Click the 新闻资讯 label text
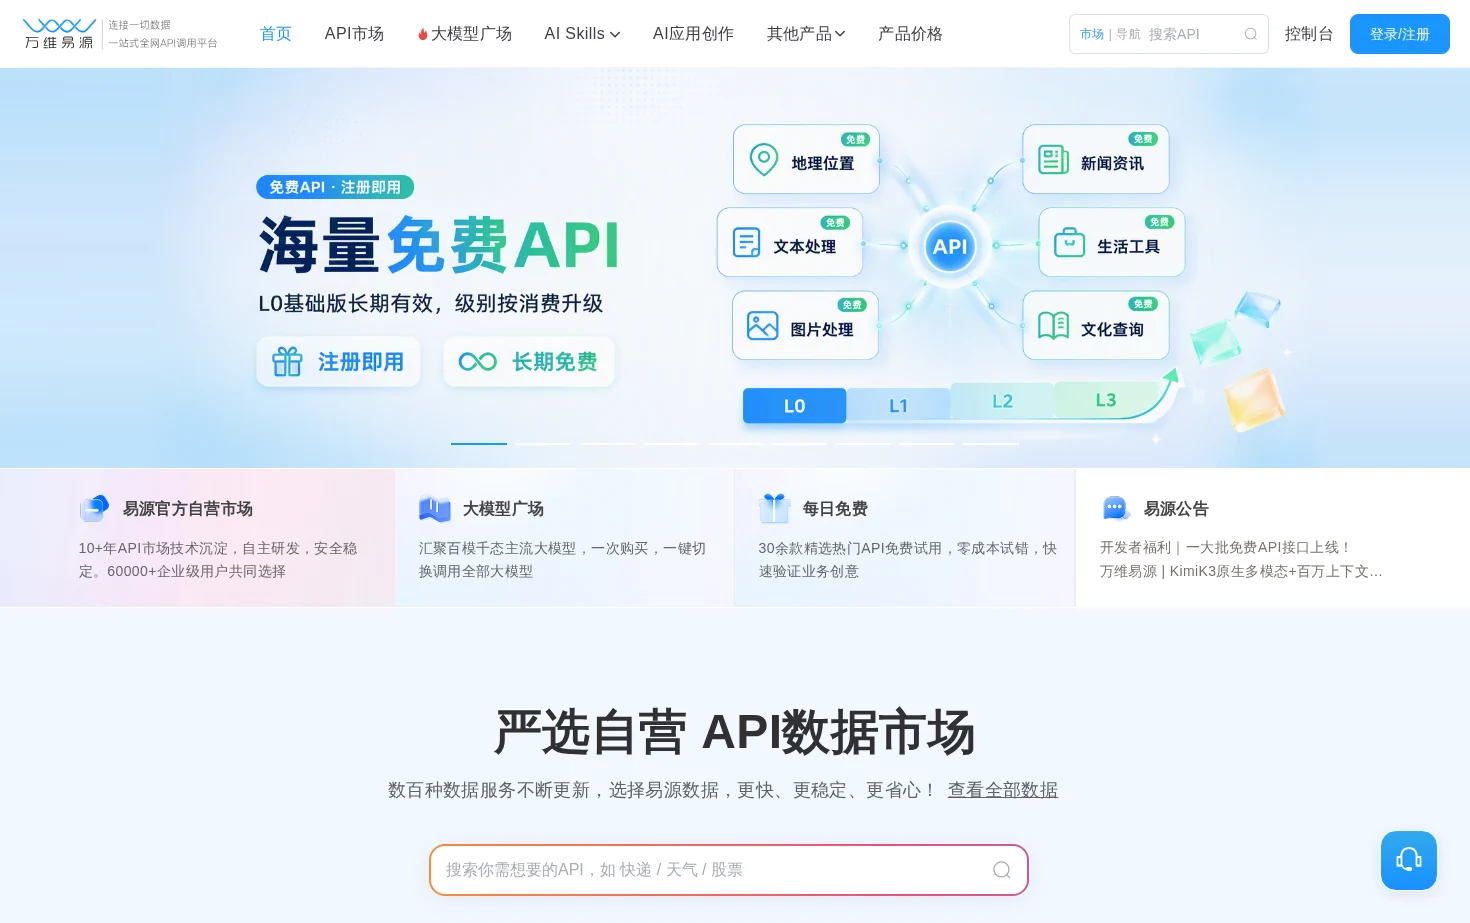Screen dimensions: 1470x923 [1112, 163]
